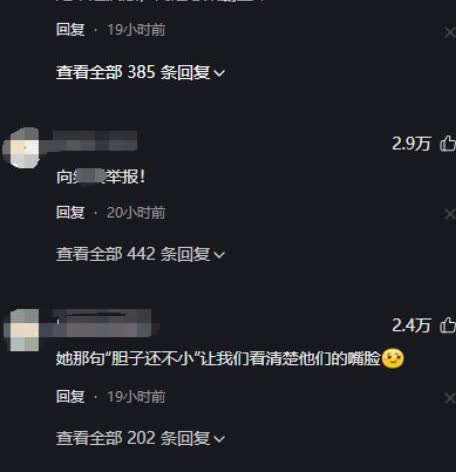Click the emoji in the 嘴脸 comment
The image size is (456, 472).
[393, 359]
